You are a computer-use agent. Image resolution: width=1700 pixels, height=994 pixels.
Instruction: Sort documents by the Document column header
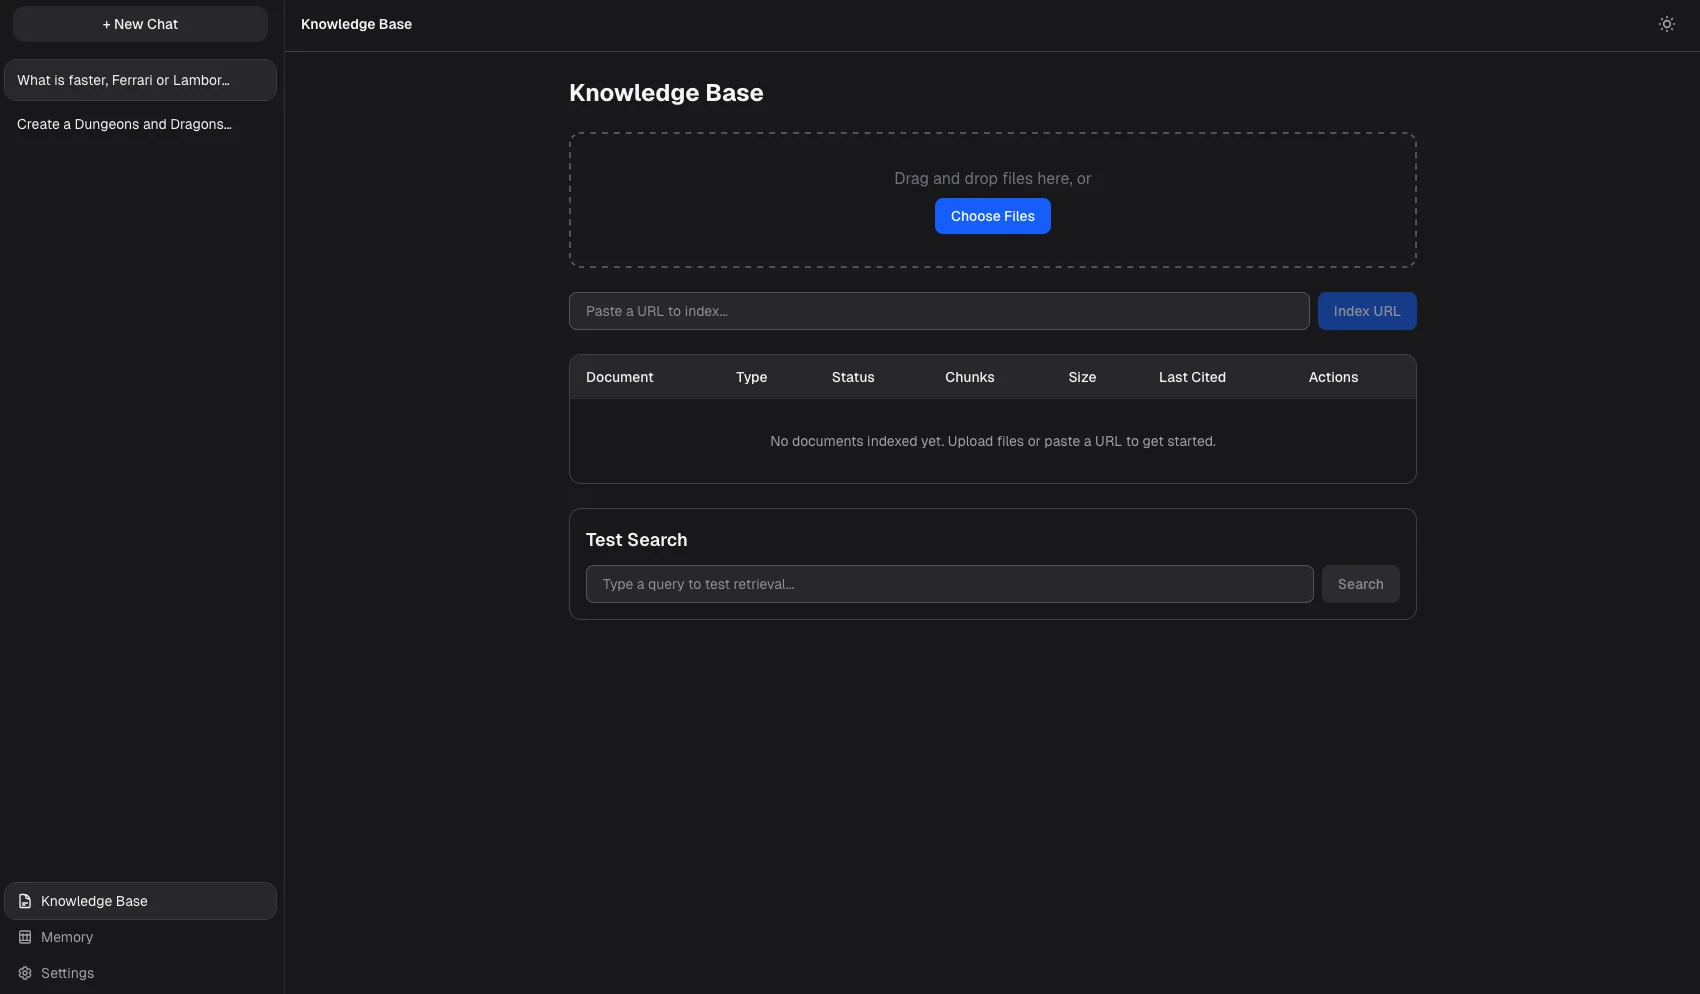[x=619, y=377]
